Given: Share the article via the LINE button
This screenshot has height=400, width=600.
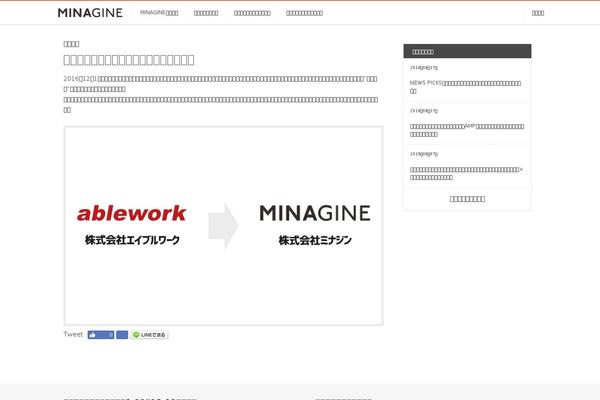Looking at the screenshot, I should (x=149, y=335).
